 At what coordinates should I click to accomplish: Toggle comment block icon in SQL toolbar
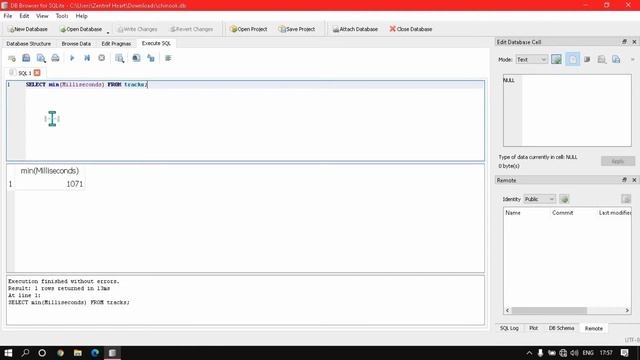tap(168, 58)
